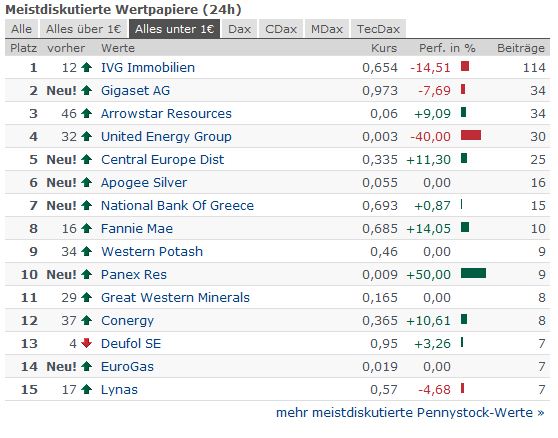Click green up arrow beside IVG Immobilien

pyautogui.click(x=86, y=67)
